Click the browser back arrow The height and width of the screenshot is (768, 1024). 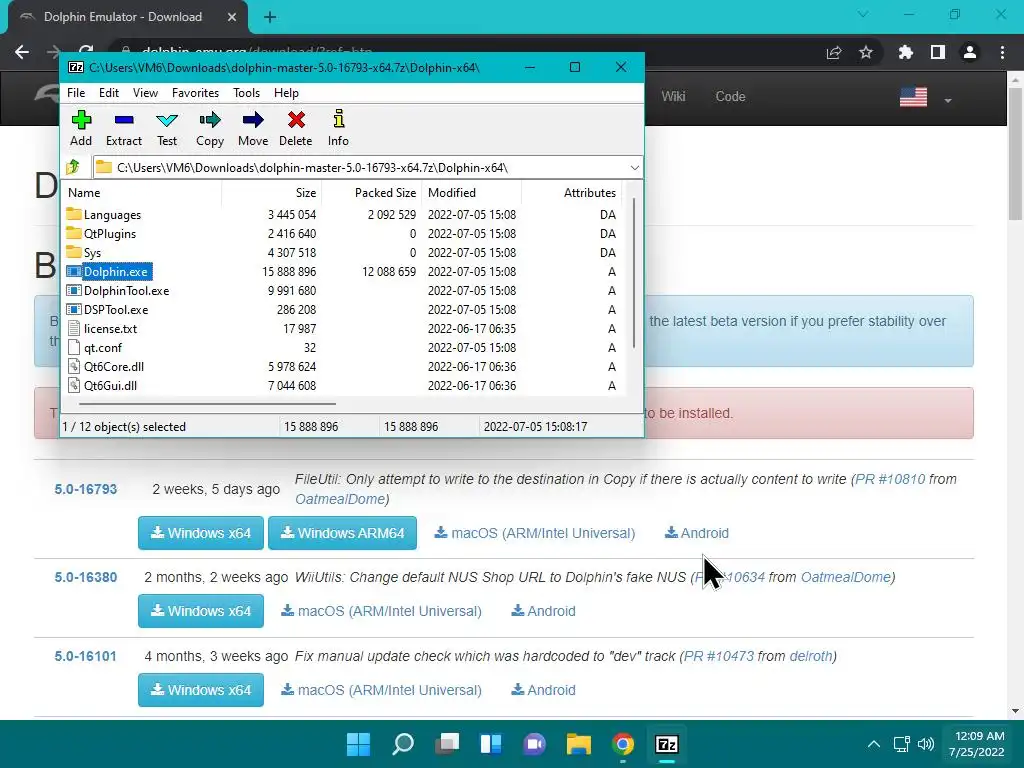tap(22, 52)
